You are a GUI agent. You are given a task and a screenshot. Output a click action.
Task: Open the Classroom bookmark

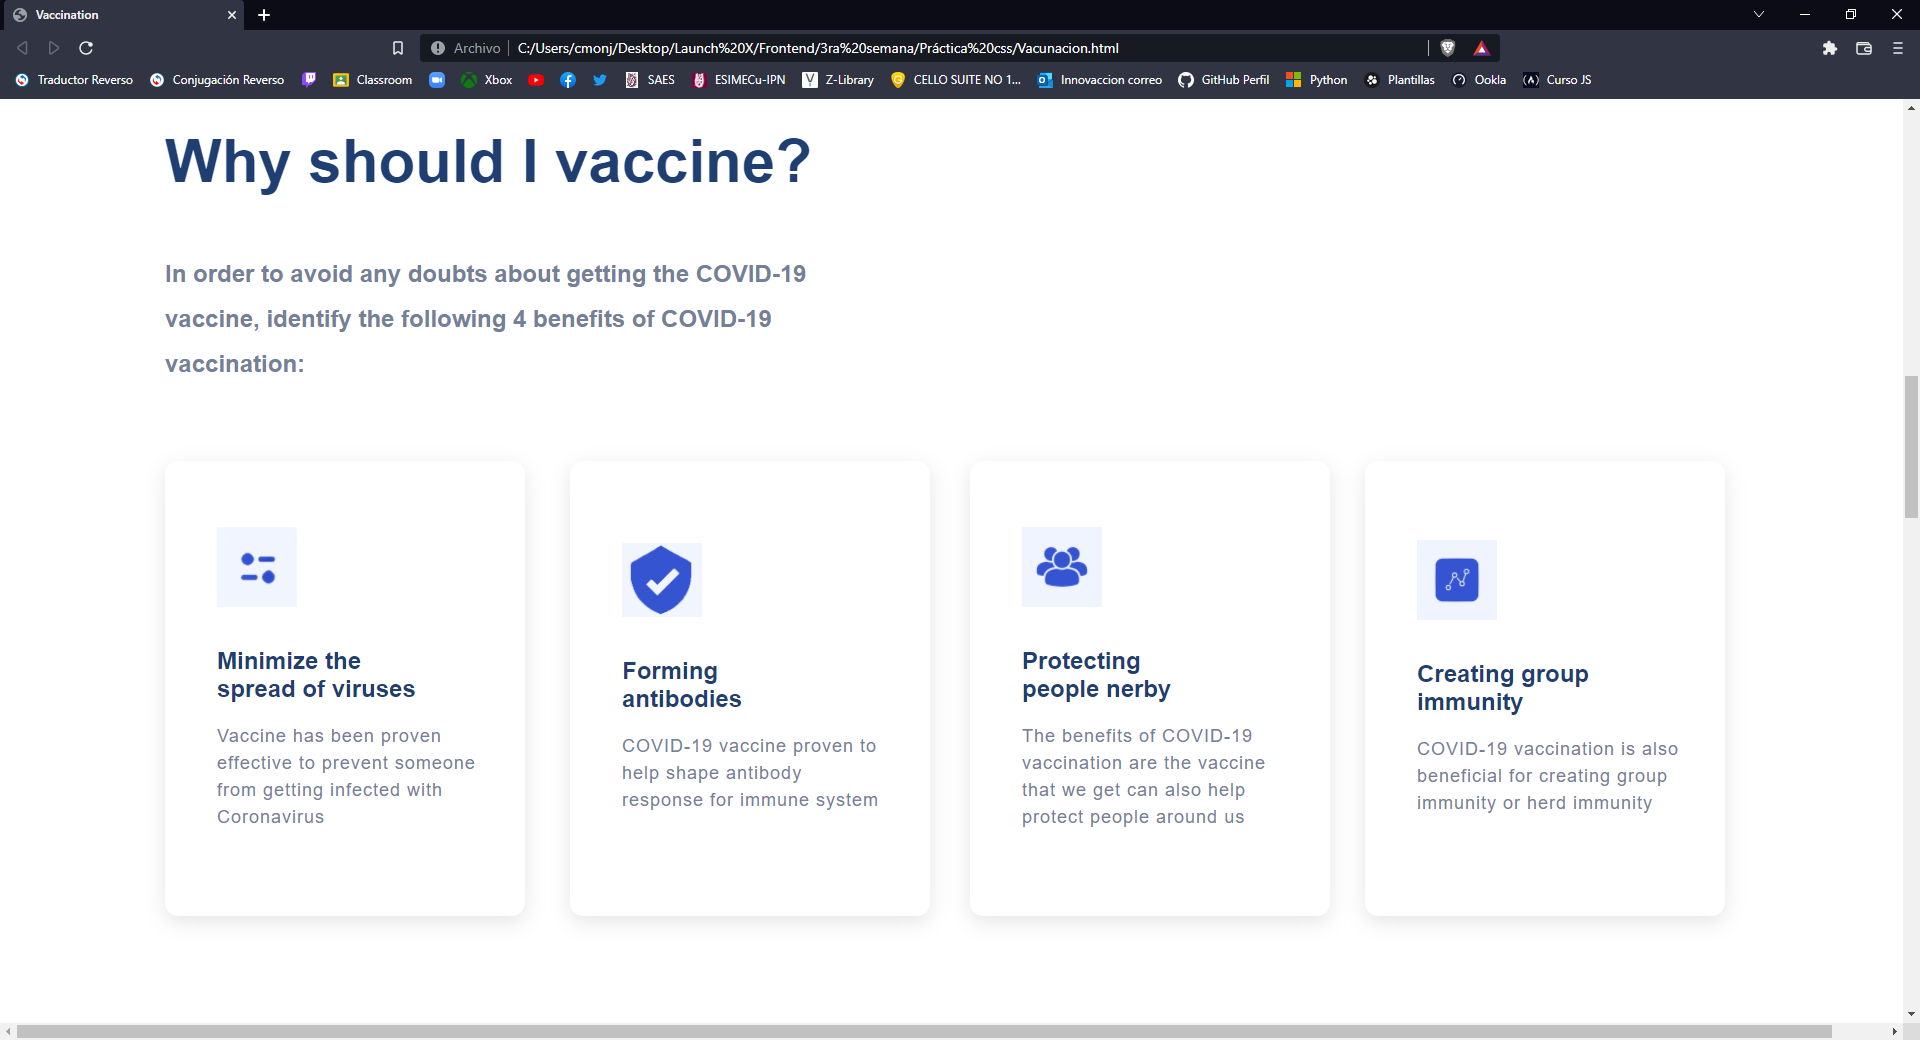click(372, 80)
